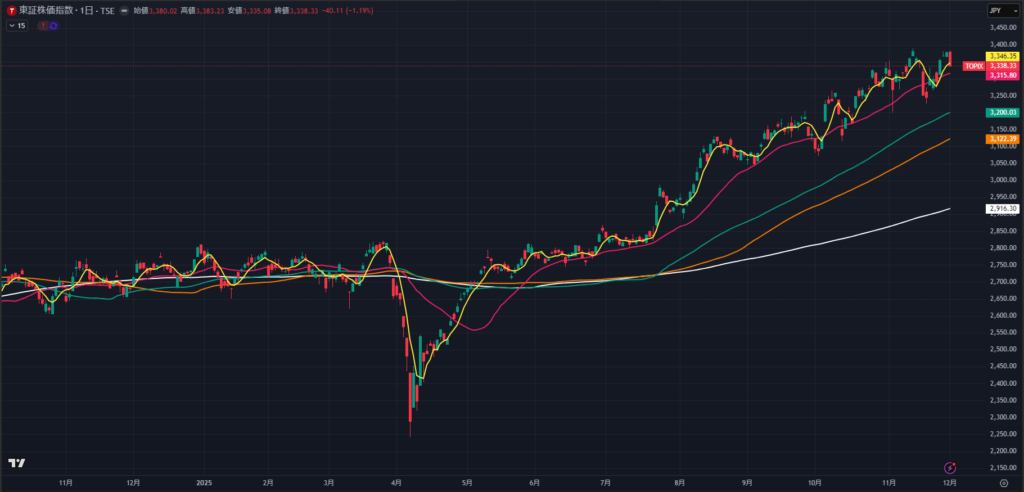Image resolution: width=1024 pixels, height=492 pixels.
Task: Click the green 3,200.03 price axis label
Action: (x=1002, y=113)
